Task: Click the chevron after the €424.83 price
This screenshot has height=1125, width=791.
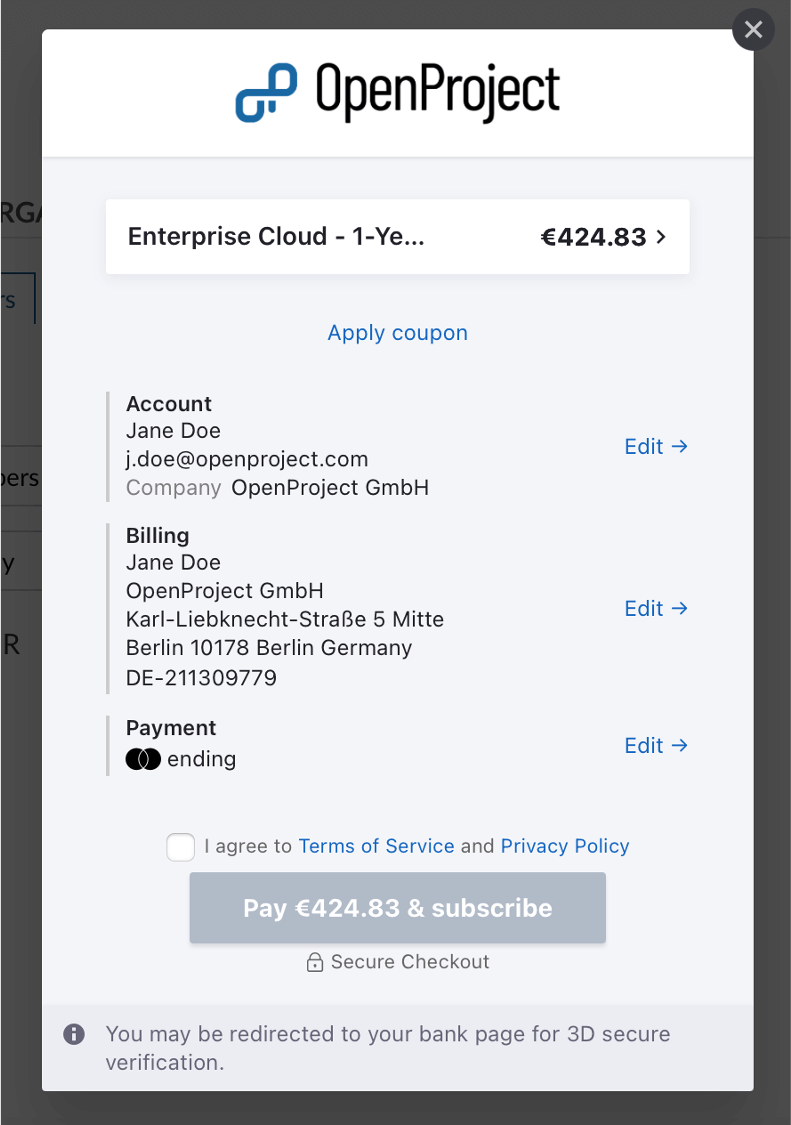Action: [x=660, y=237]
